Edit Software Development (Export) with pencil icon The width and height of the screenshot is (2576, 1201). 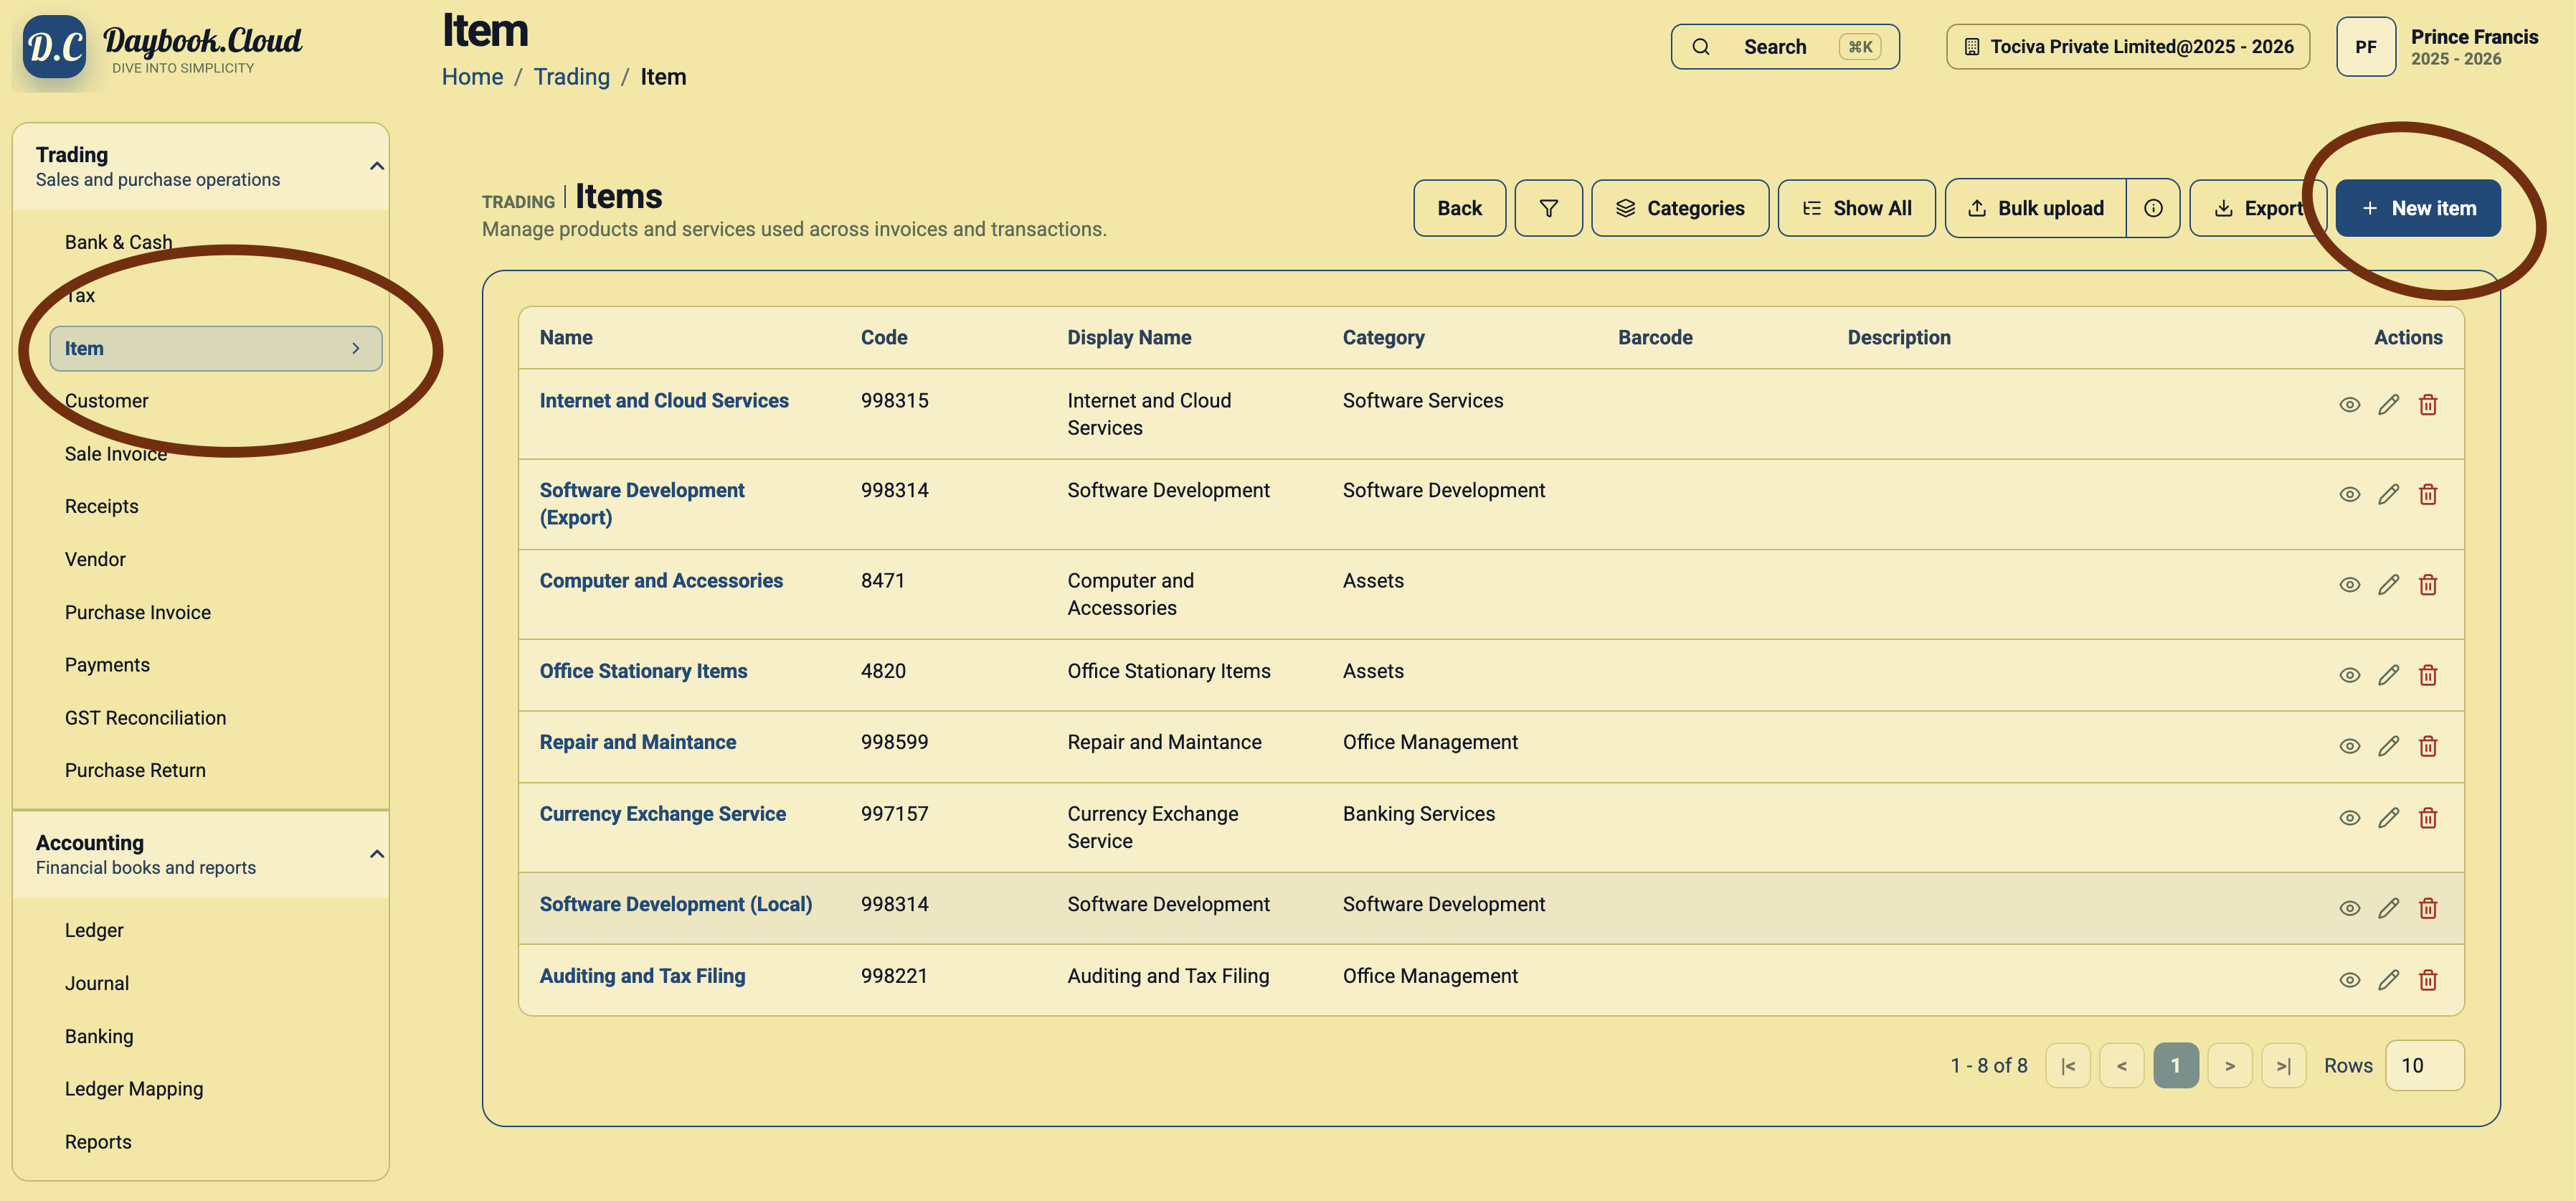pyautogui.click(x=2388, y=495)
